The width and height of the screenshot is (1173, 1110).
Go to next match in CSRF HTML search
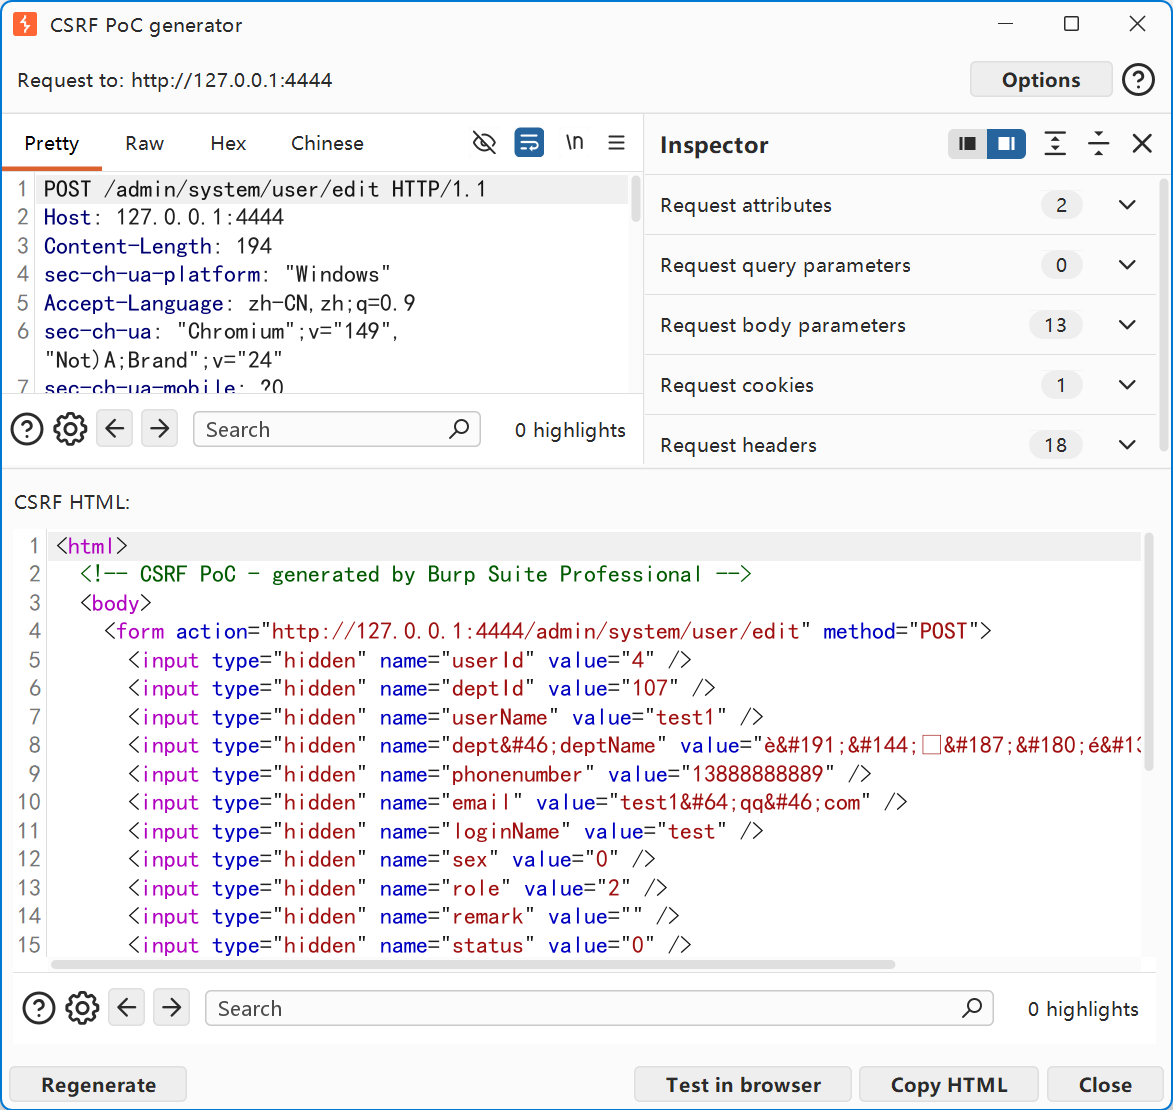[171, 1008]
